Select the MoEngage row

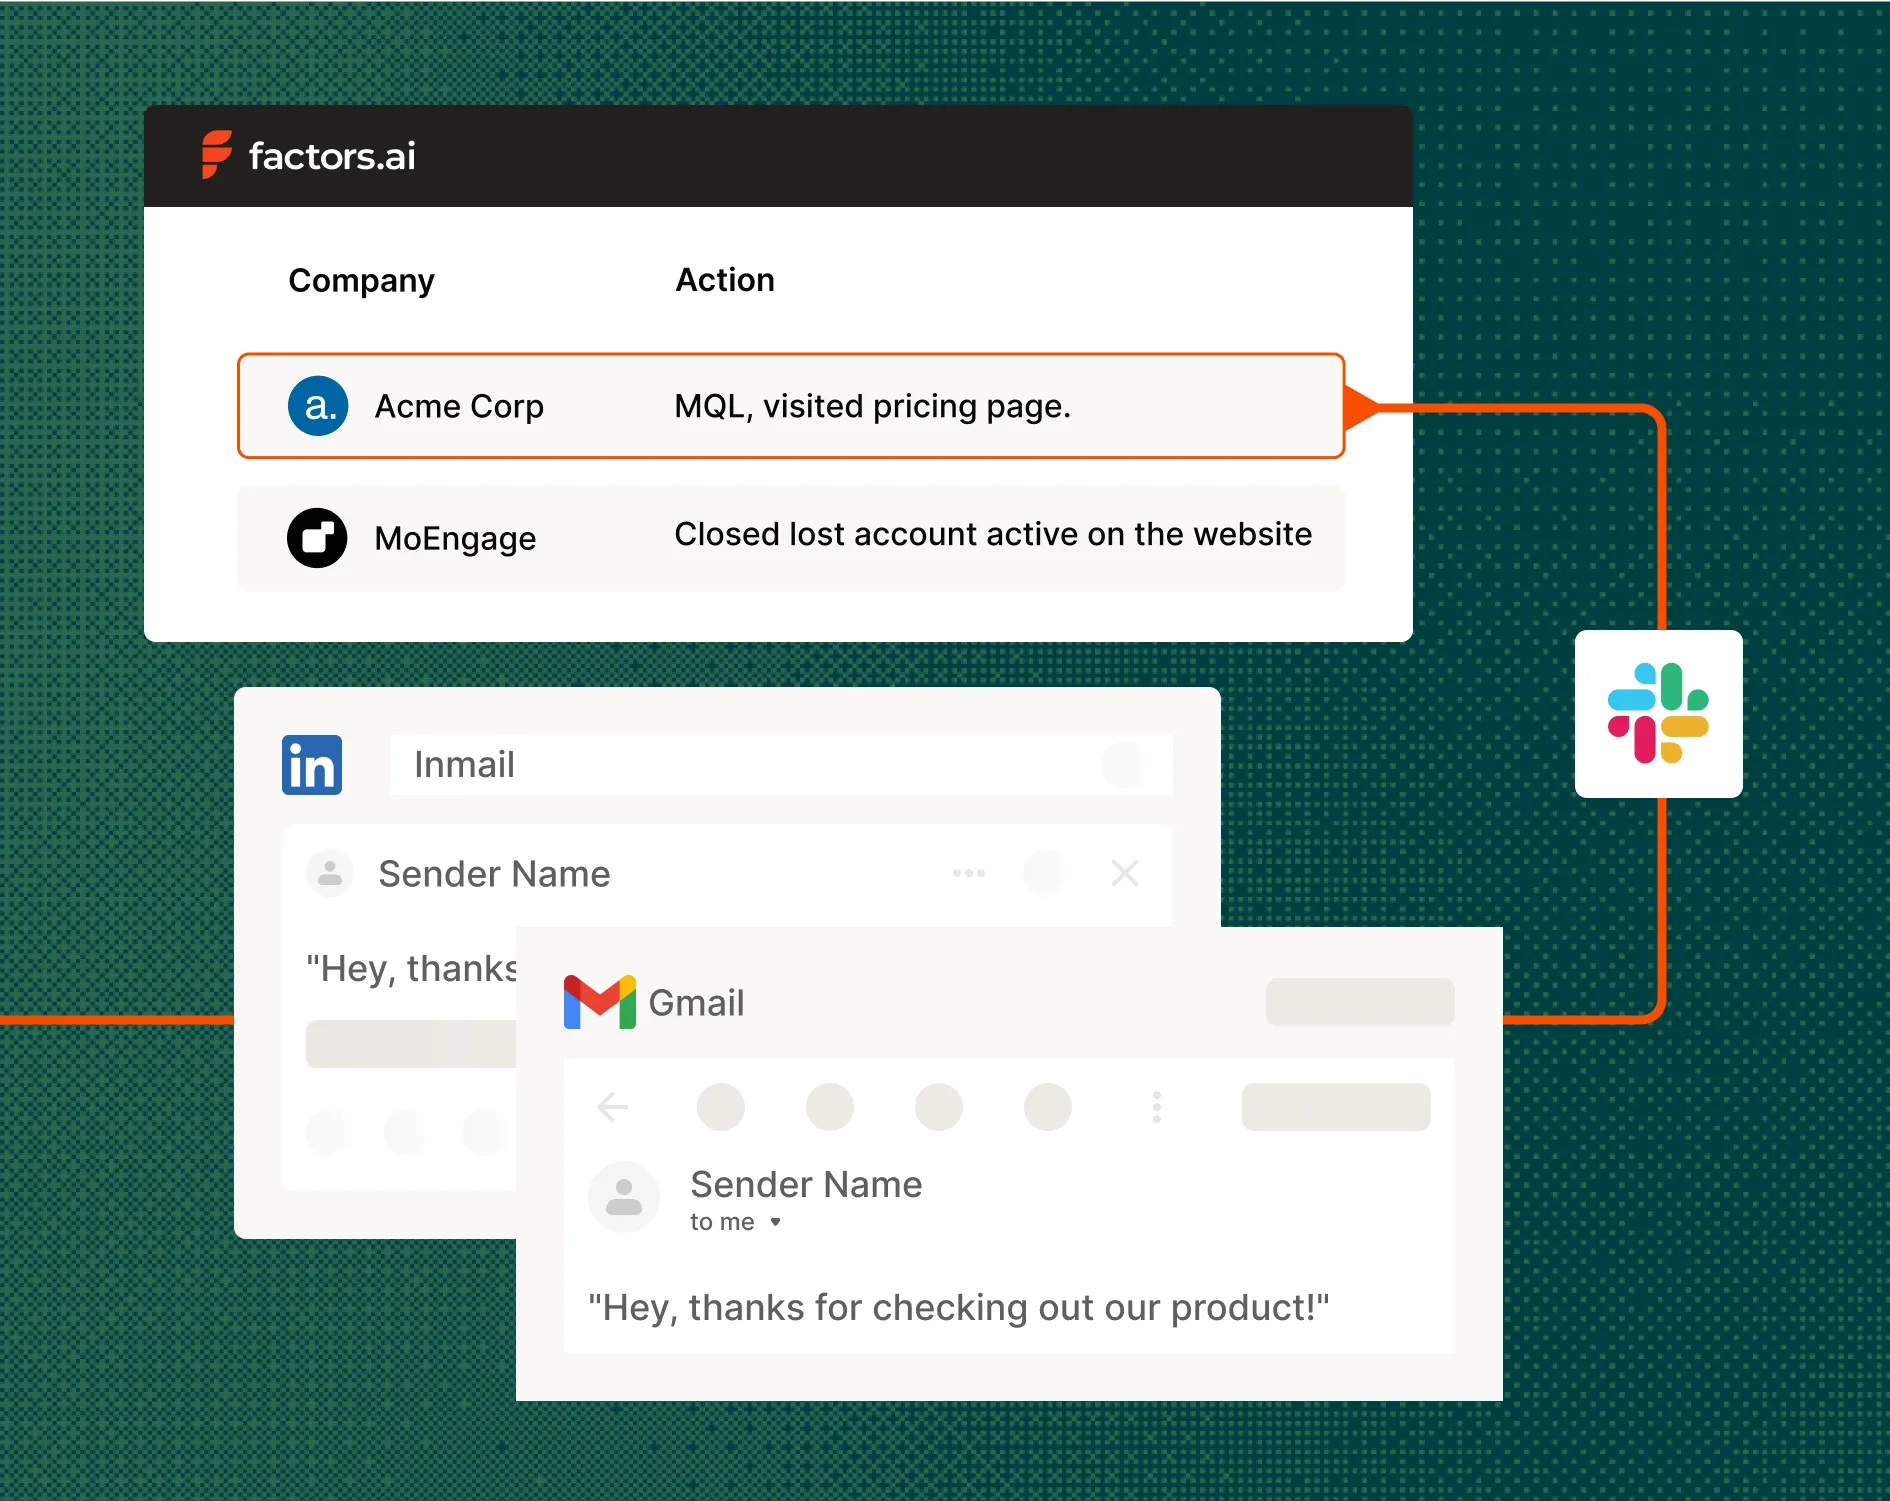(x=791, y=538)
